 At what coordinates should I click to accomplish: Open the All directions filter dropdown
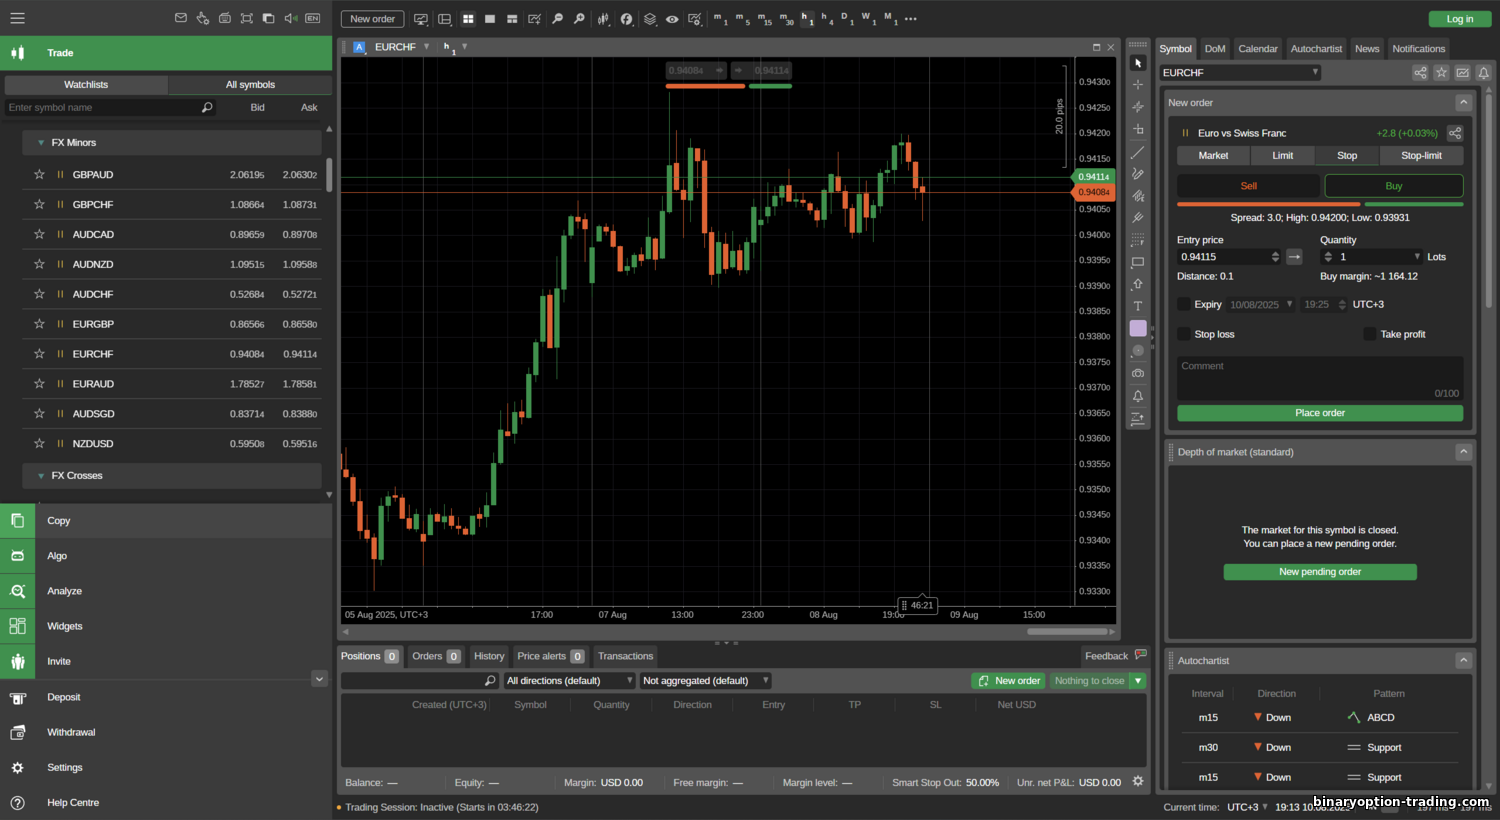[x=569, y=681]
